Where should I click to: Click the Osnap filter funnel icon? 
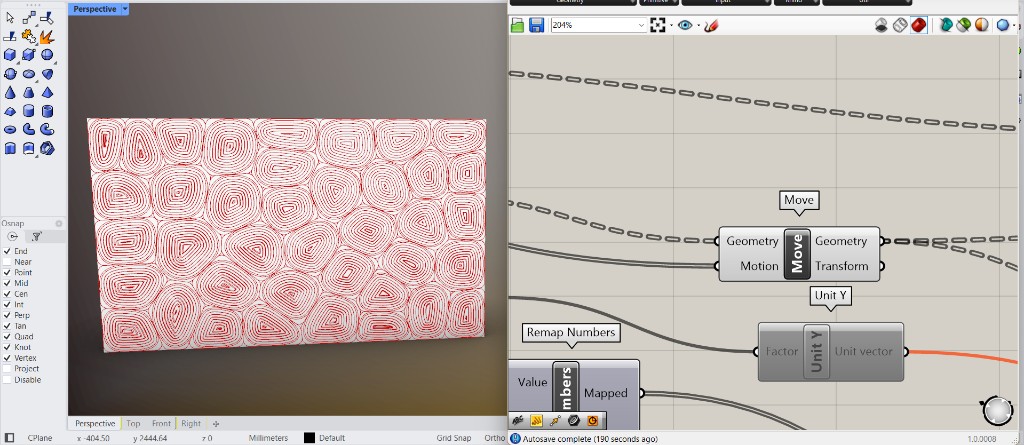point(37,237)
